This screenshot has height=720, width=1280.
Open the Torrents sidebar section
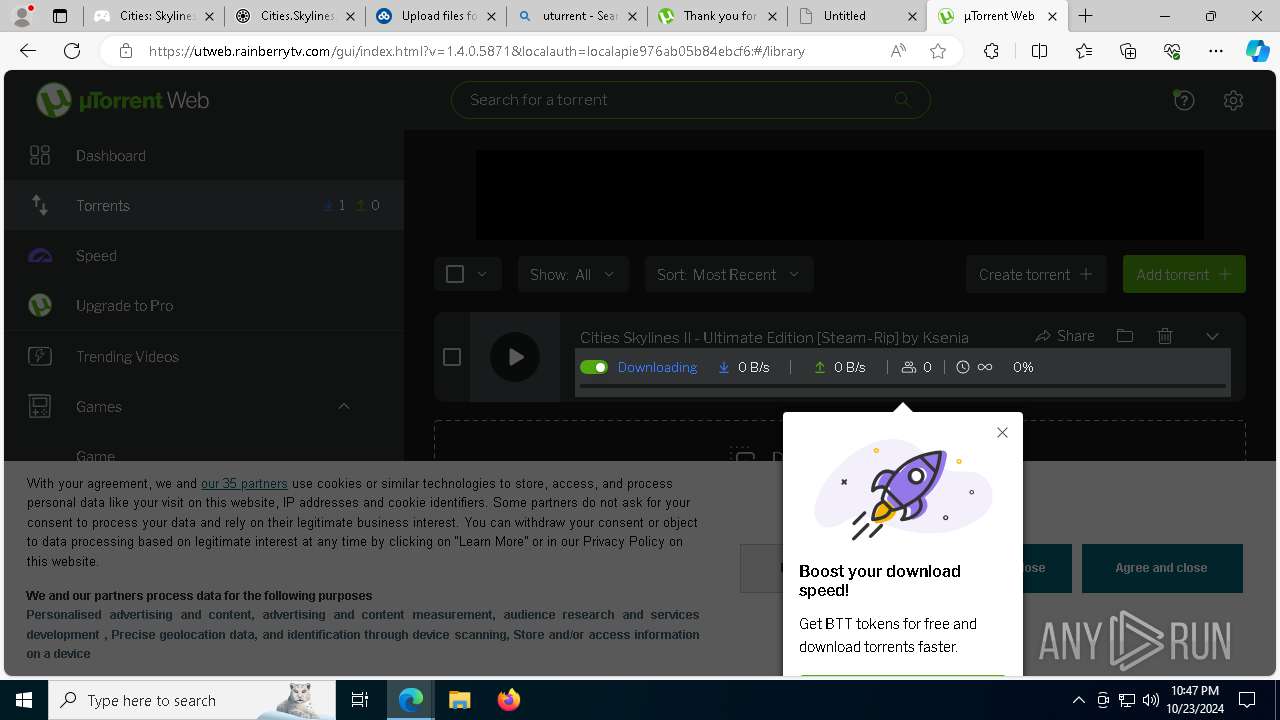[204, 206]
